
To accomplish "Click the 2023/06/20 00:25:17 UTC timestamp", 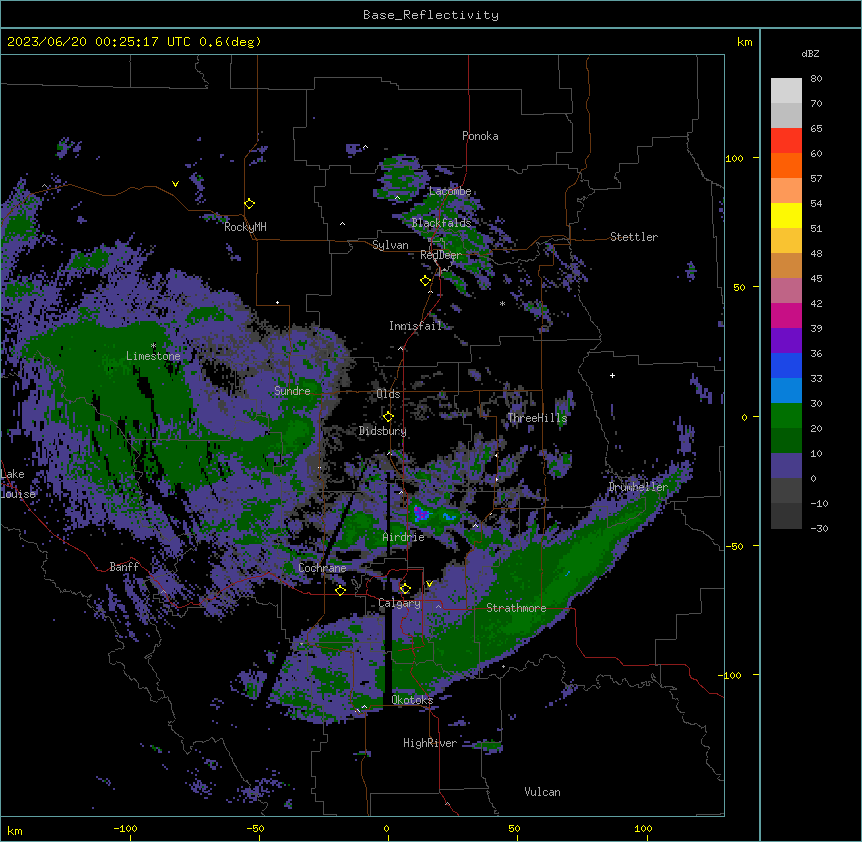I will pos(99,42).
